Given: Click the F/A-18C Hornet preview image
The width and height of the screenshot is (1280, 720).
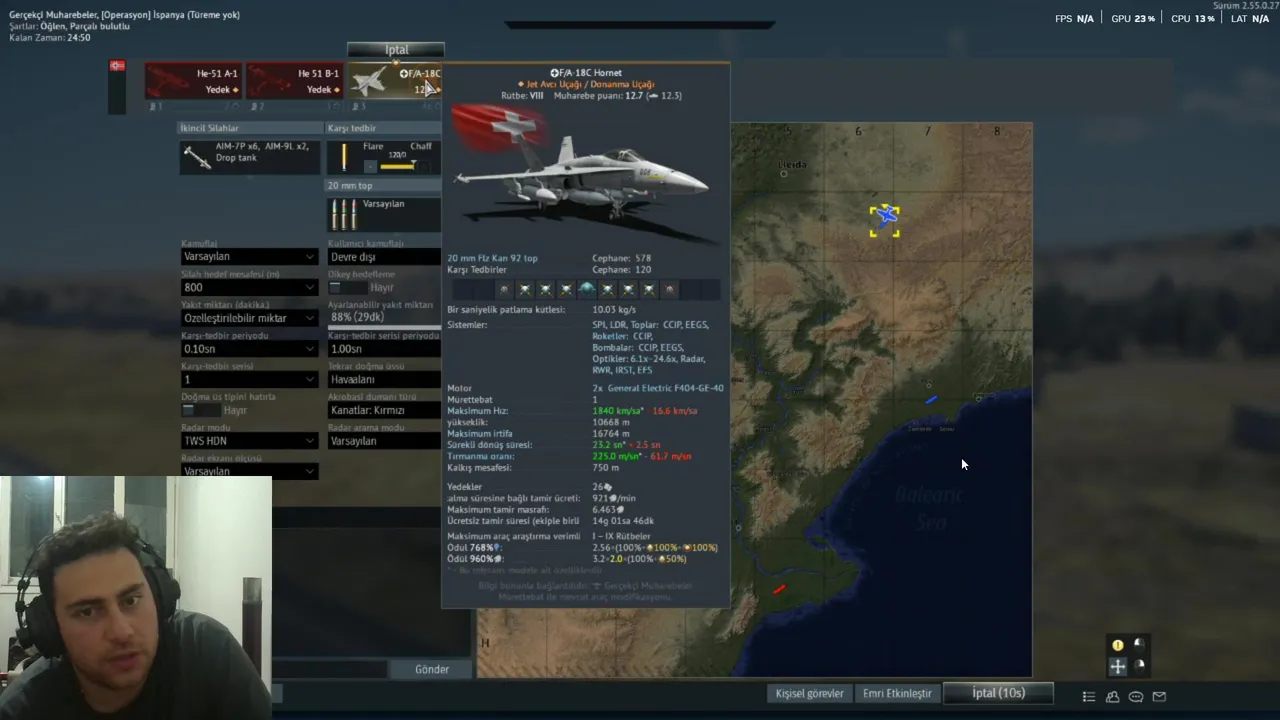Looking at the screenshot, I should 585,175.
